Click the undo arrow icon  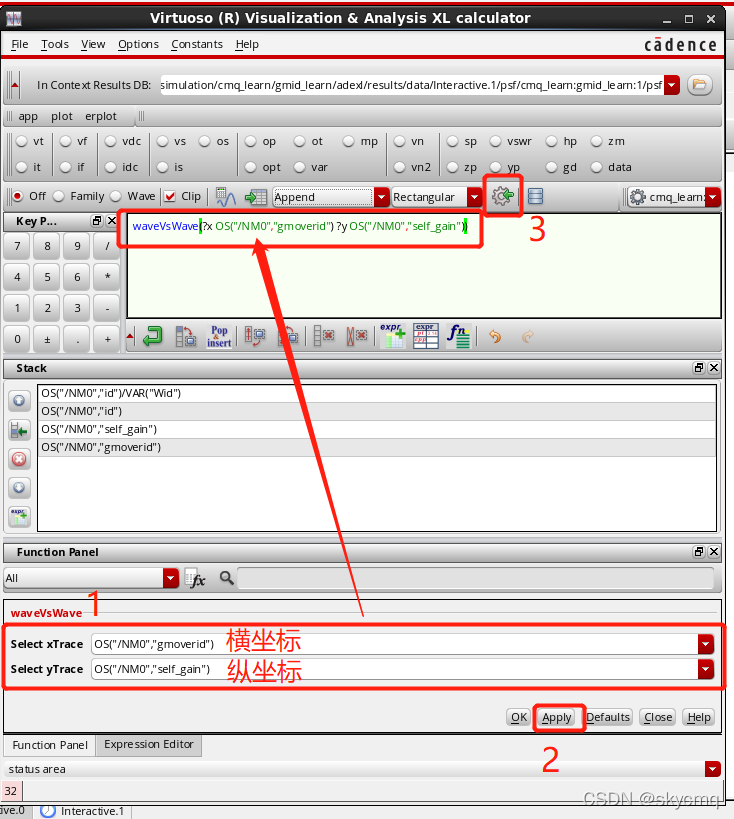(495, 336)
